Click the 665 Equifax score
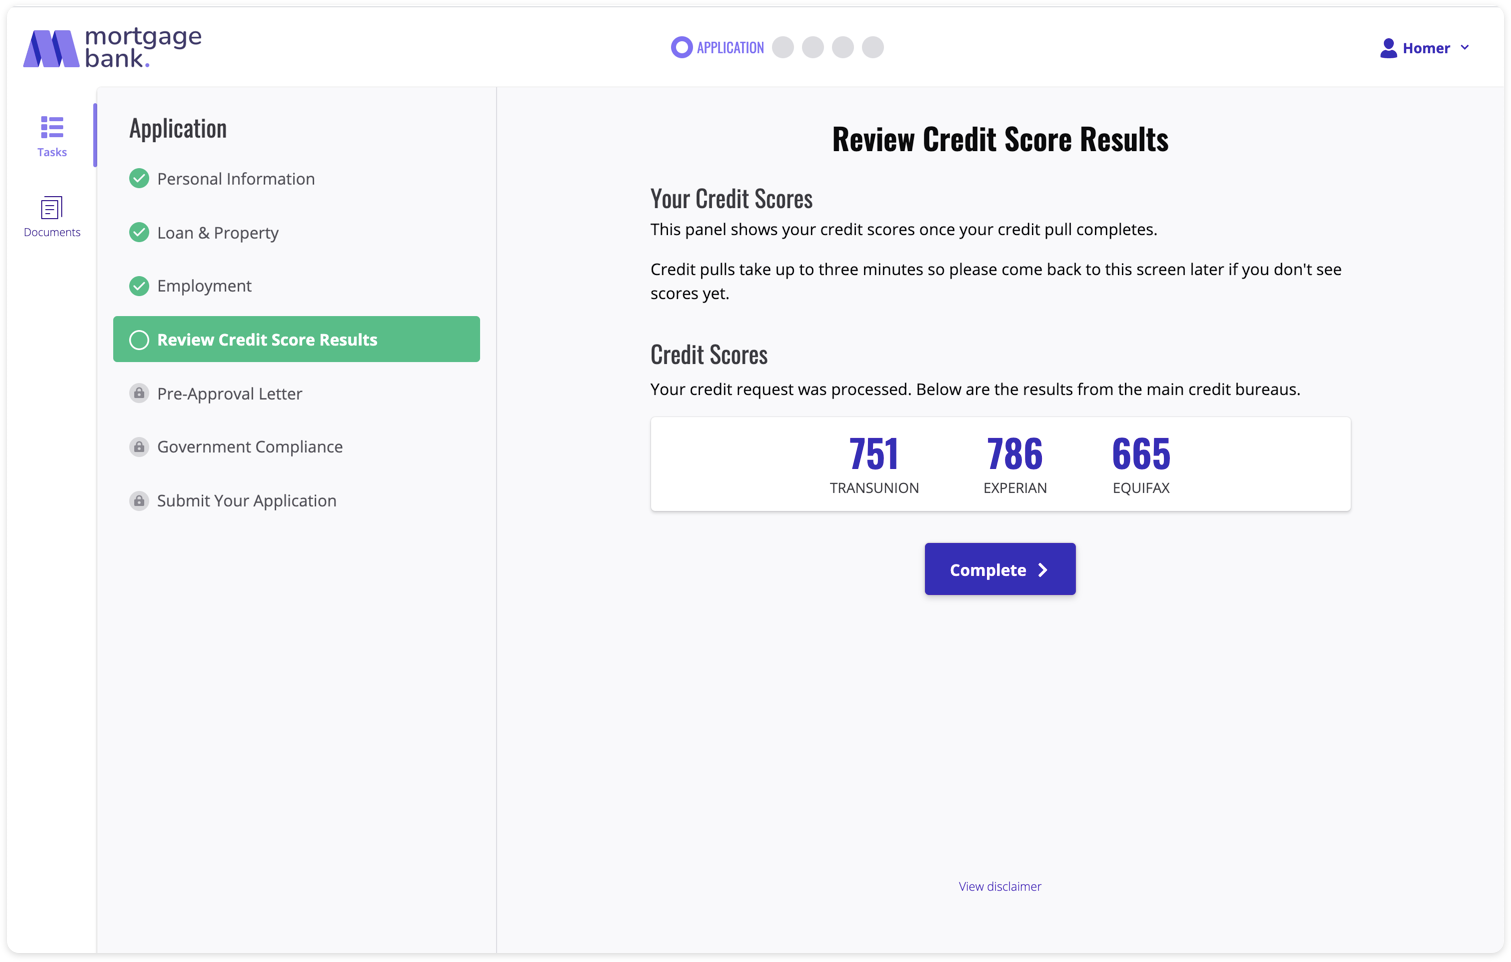 click(x=1141, y=454)
